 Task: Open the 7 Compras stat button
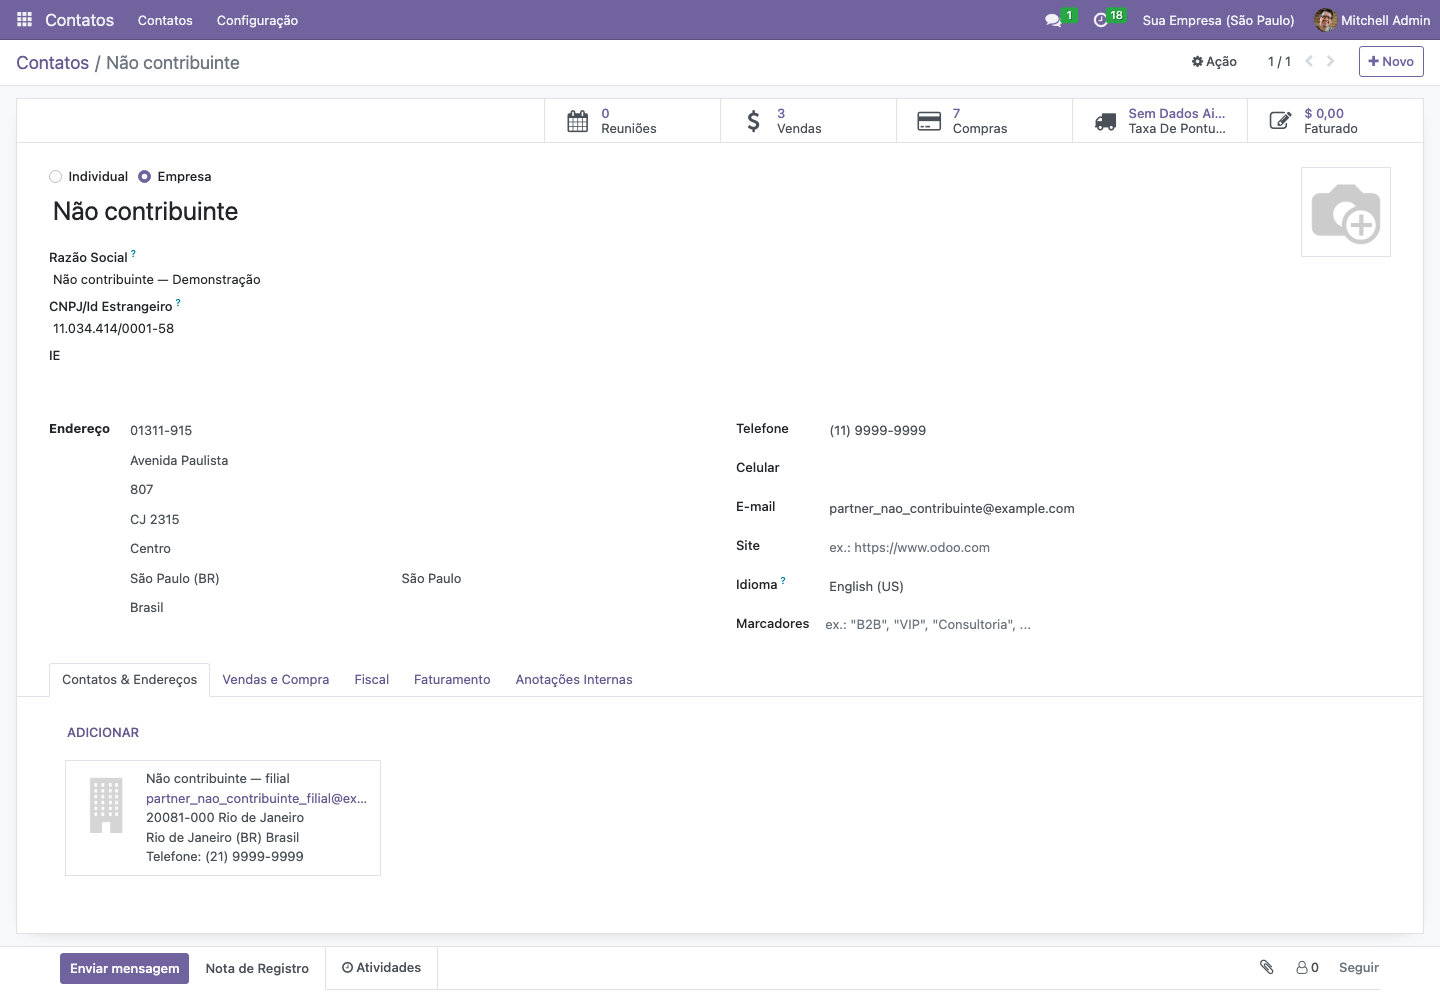[984, 121]
